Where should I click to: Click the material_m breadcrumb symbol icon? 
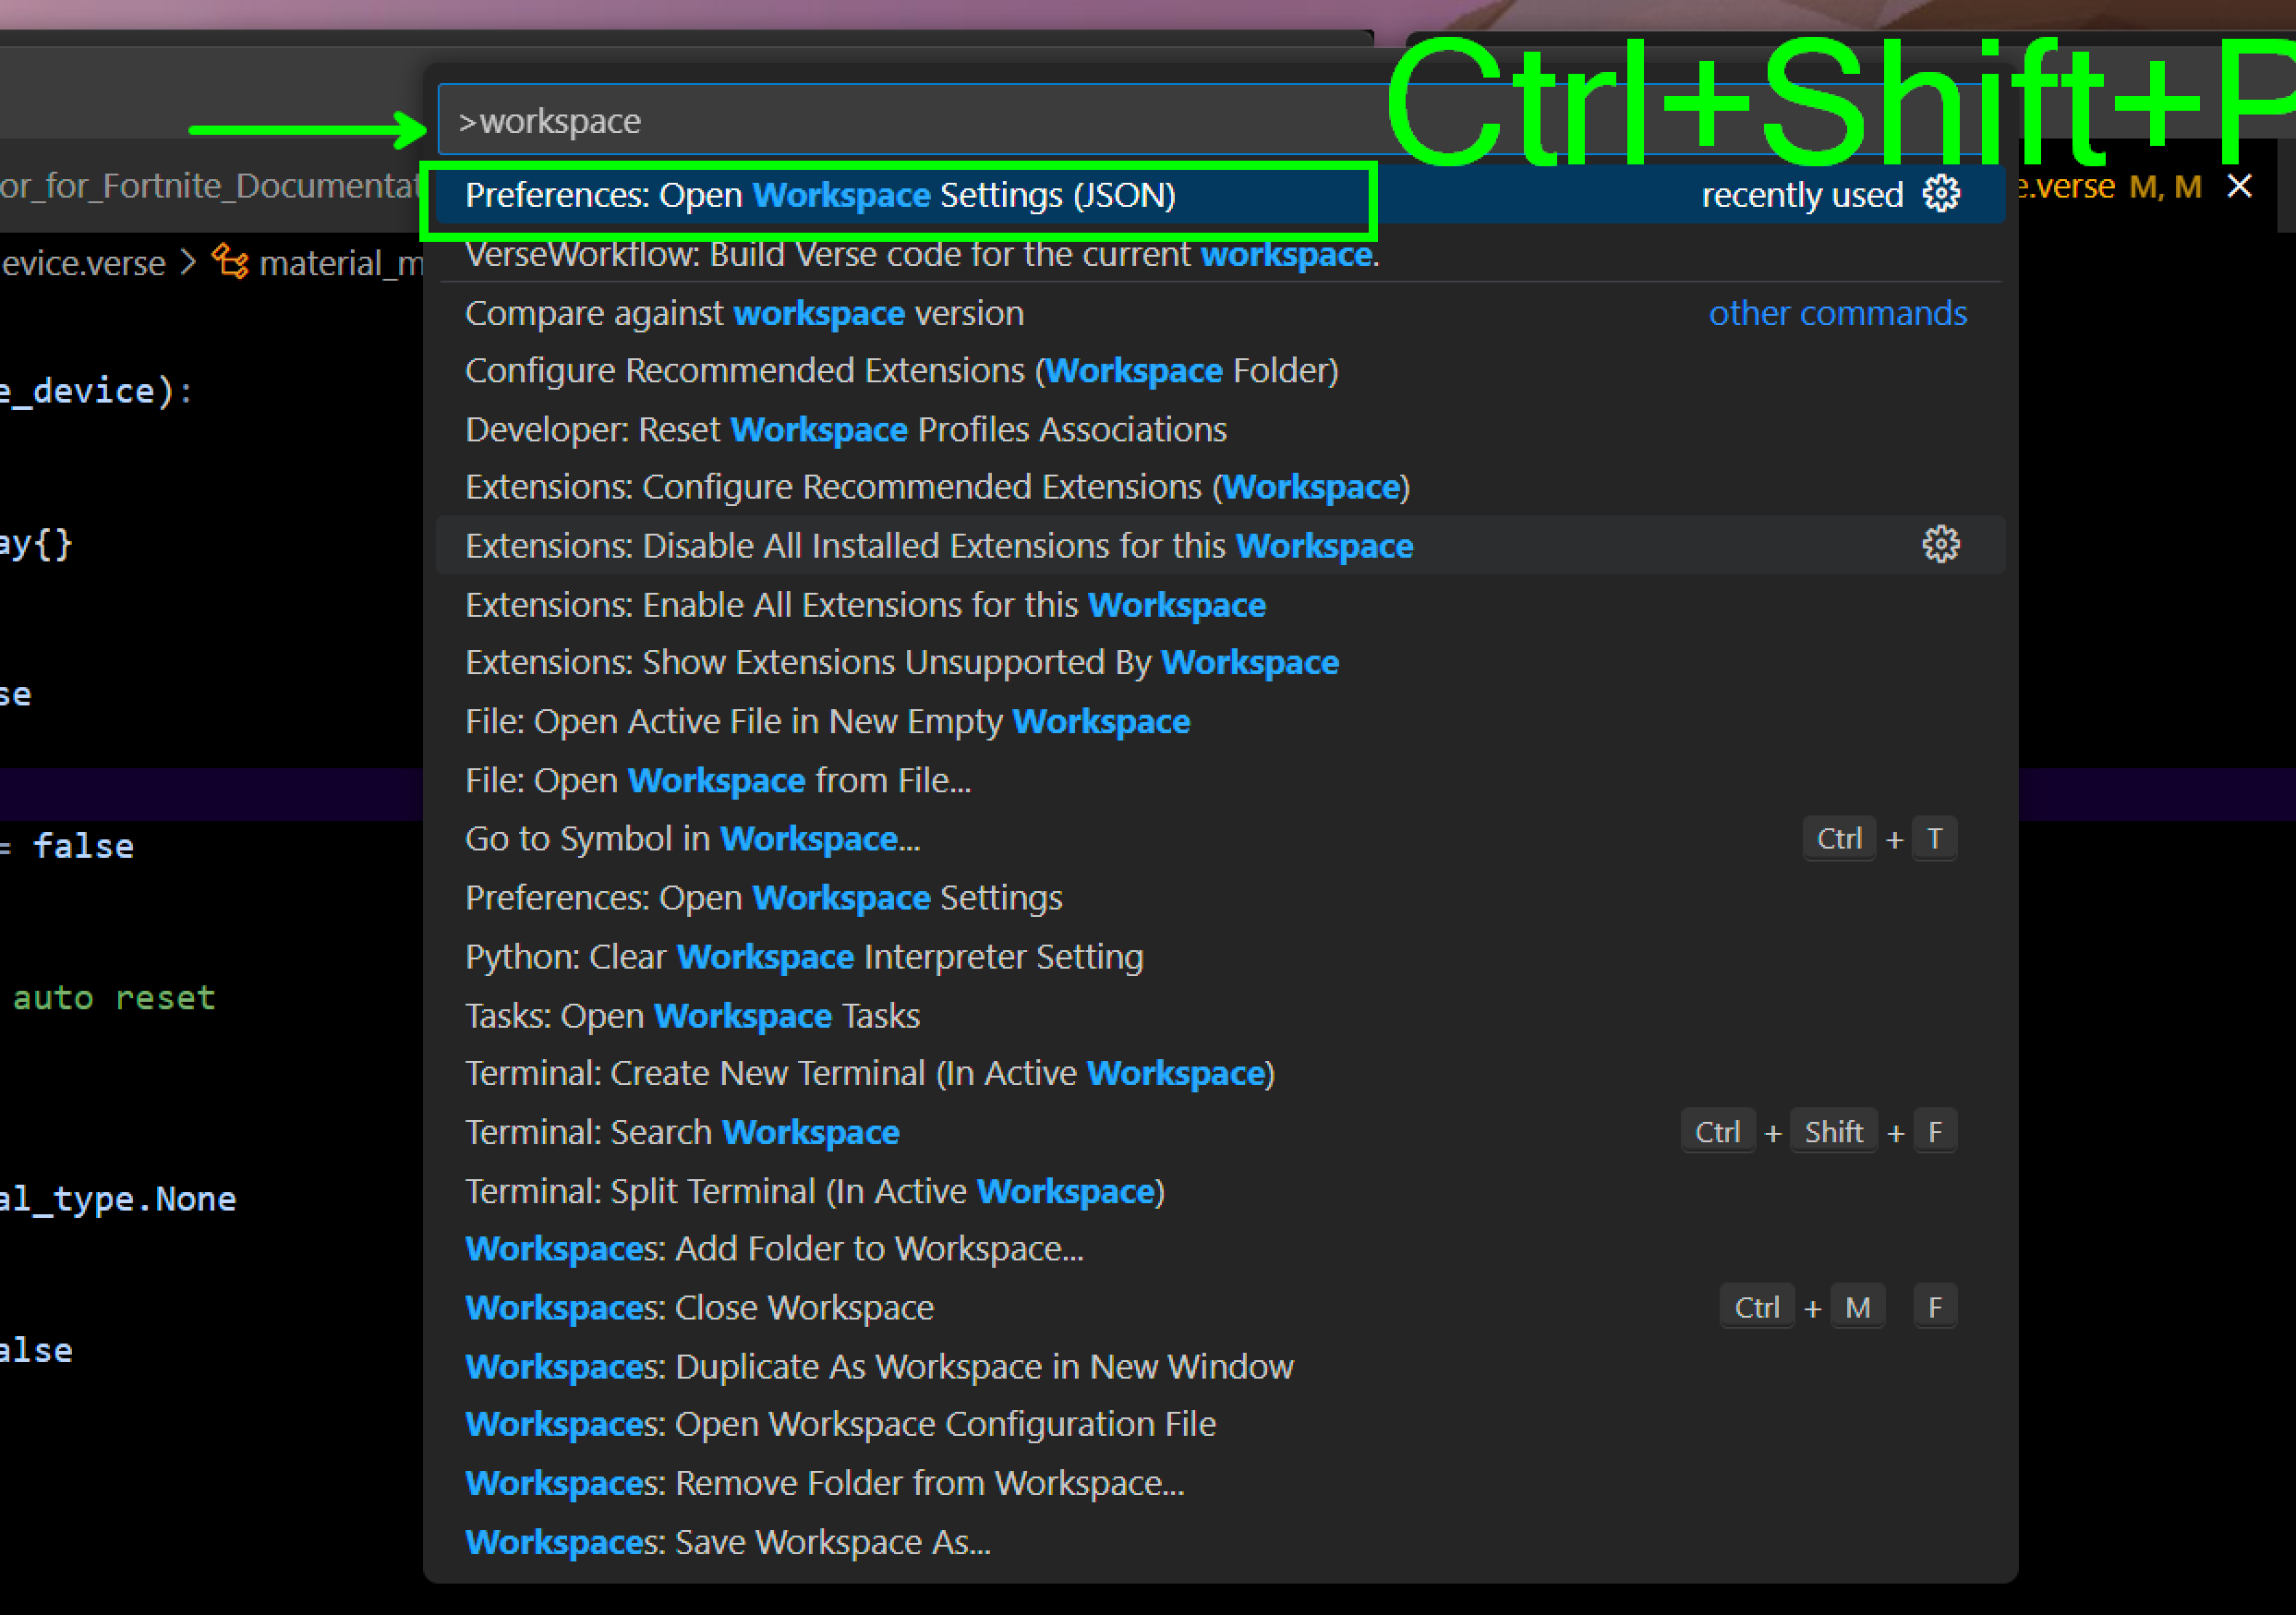[x=231, y=262]
